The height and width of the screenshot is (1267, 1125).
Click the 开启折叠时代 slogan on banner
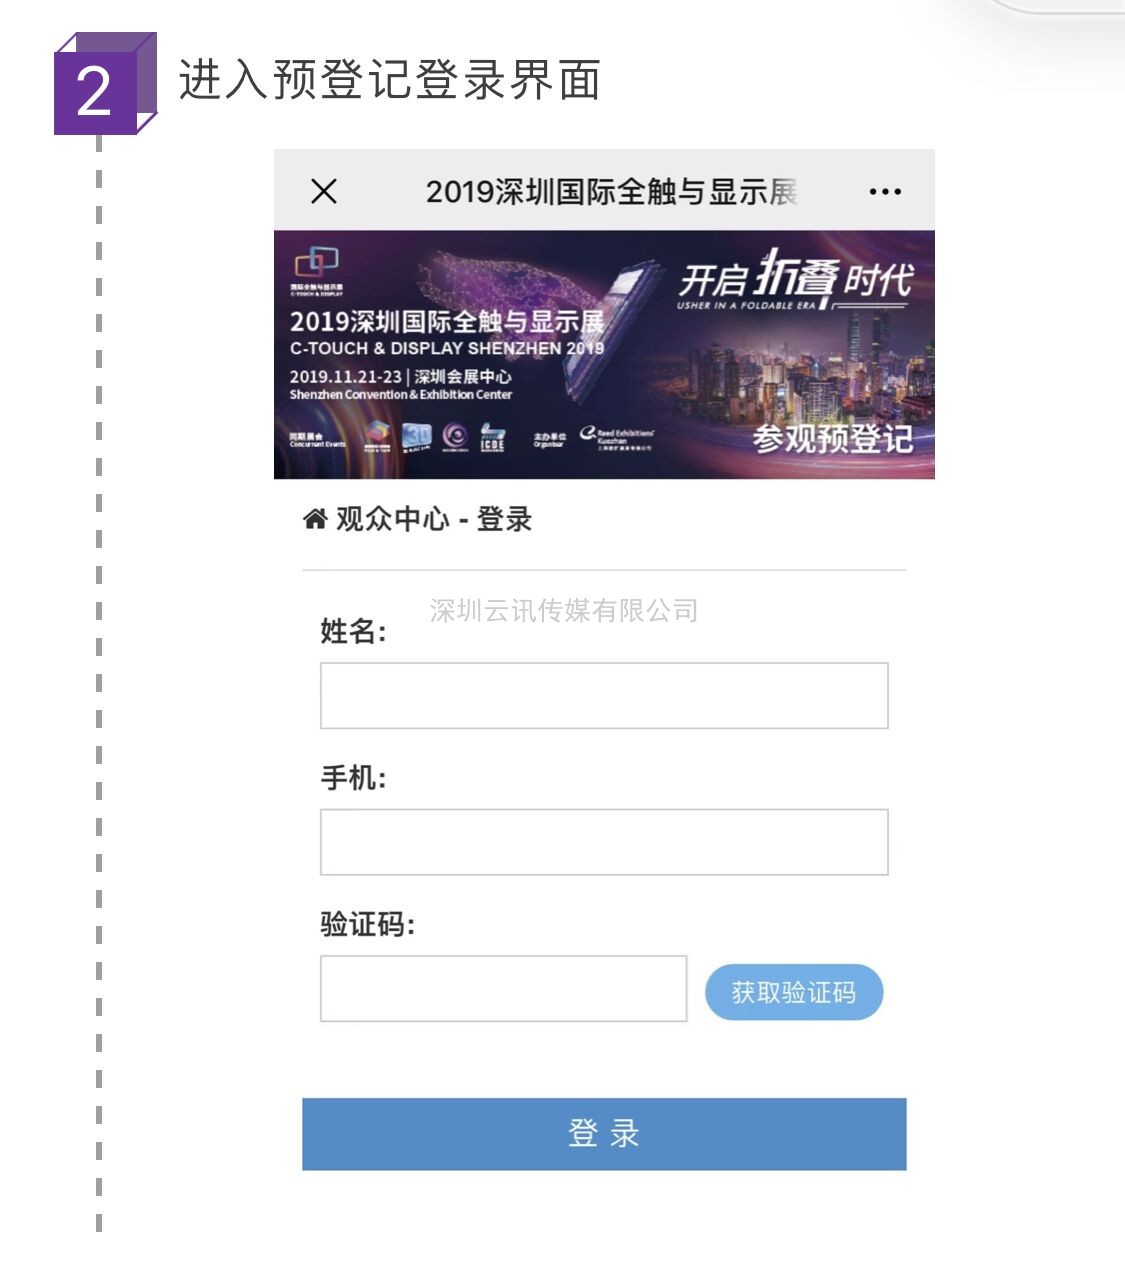(795, 277)
